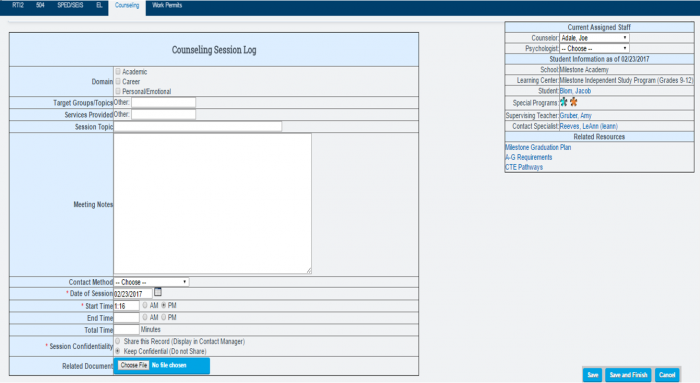Switch to the EL tab
Viewport: 700px width, 383px height.
coord(99,5)
